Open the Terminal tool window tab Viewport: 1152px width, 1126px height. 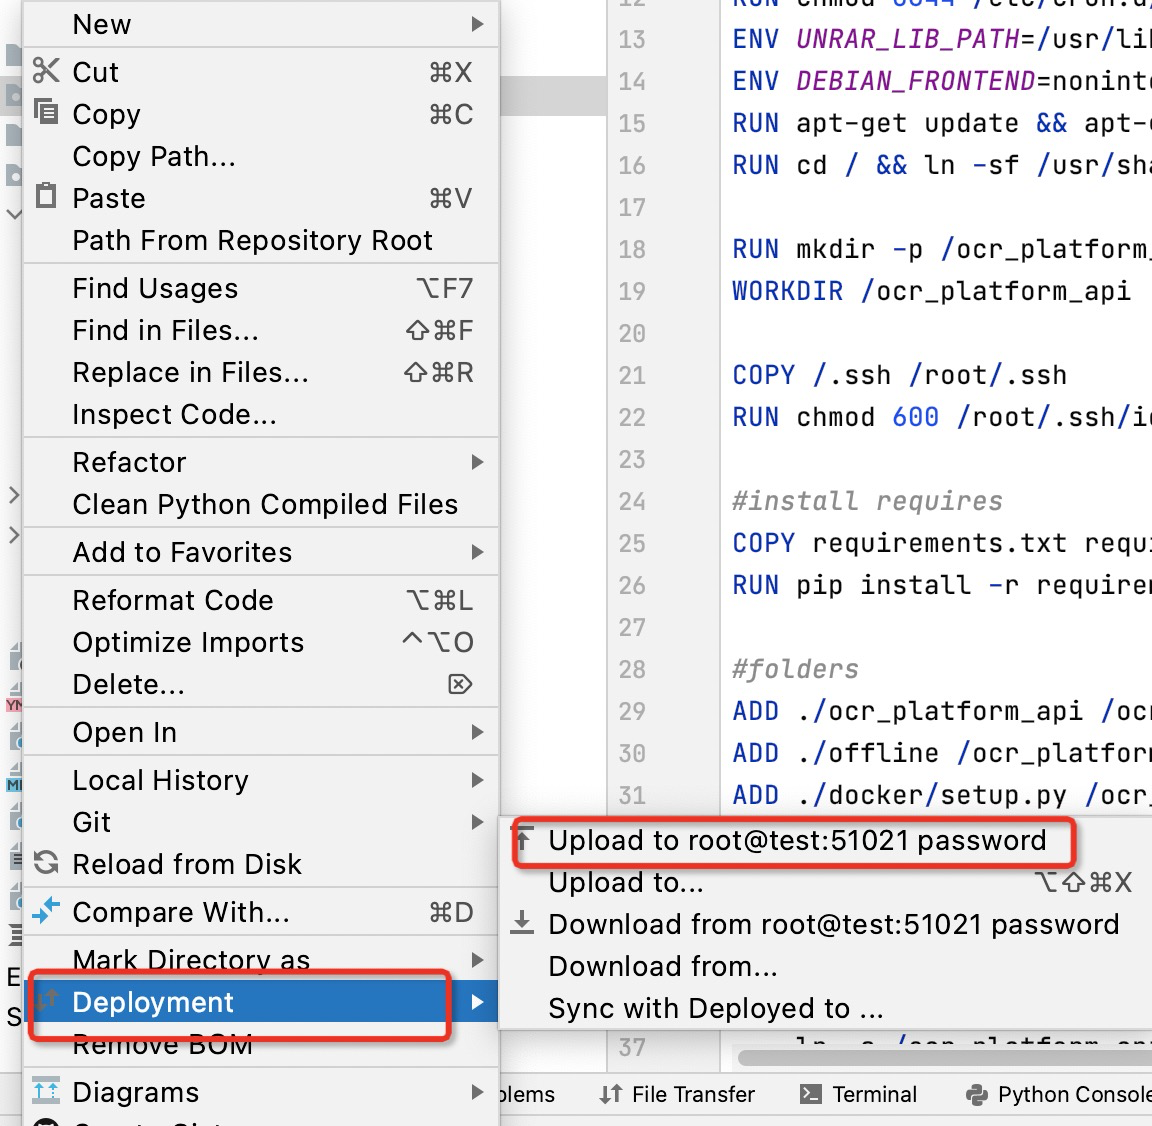point(860,1094)
